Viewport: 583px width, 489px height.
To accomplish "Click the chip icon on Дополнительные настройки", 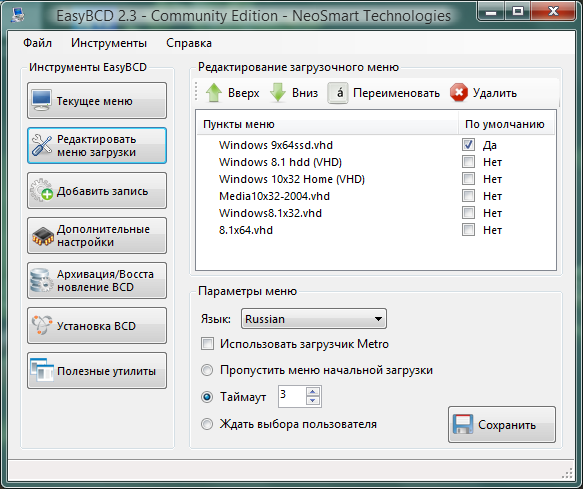I will click(43, 236).
